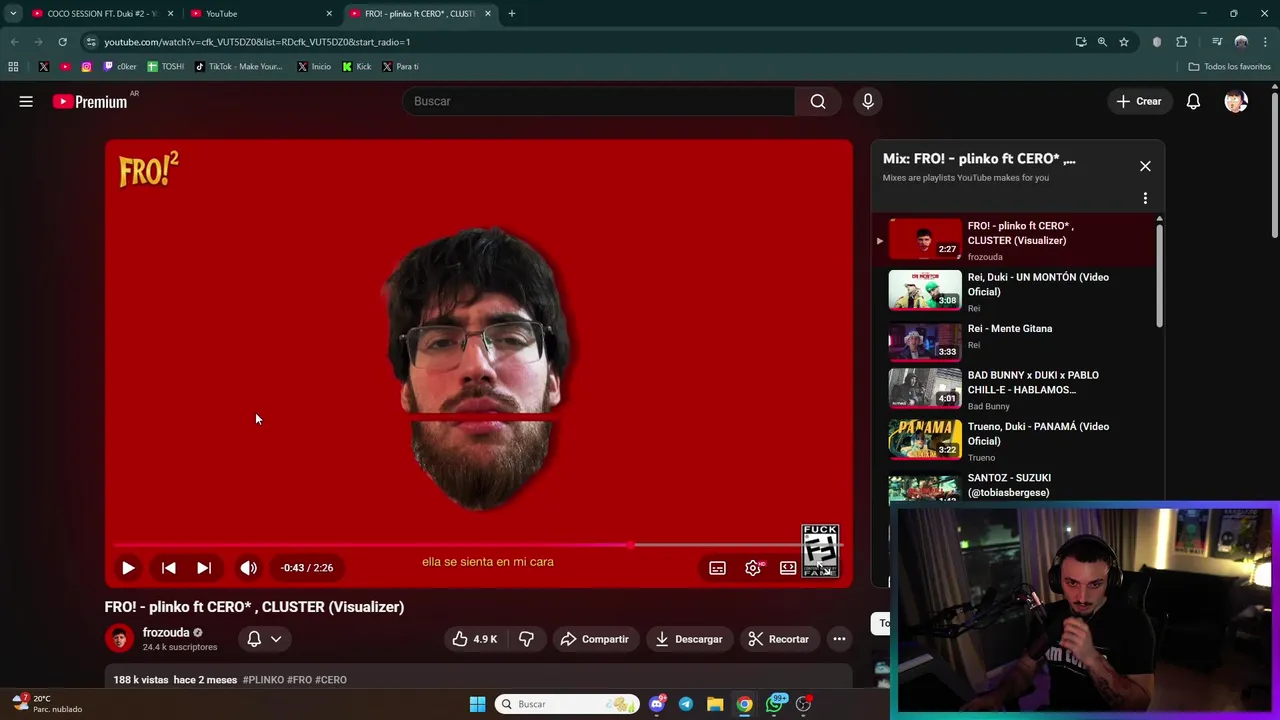The height and width of the screenshot is (720, 1280).
Task: Download the video with Descargar
Action: pyautogui.click(x=689, y=639)
